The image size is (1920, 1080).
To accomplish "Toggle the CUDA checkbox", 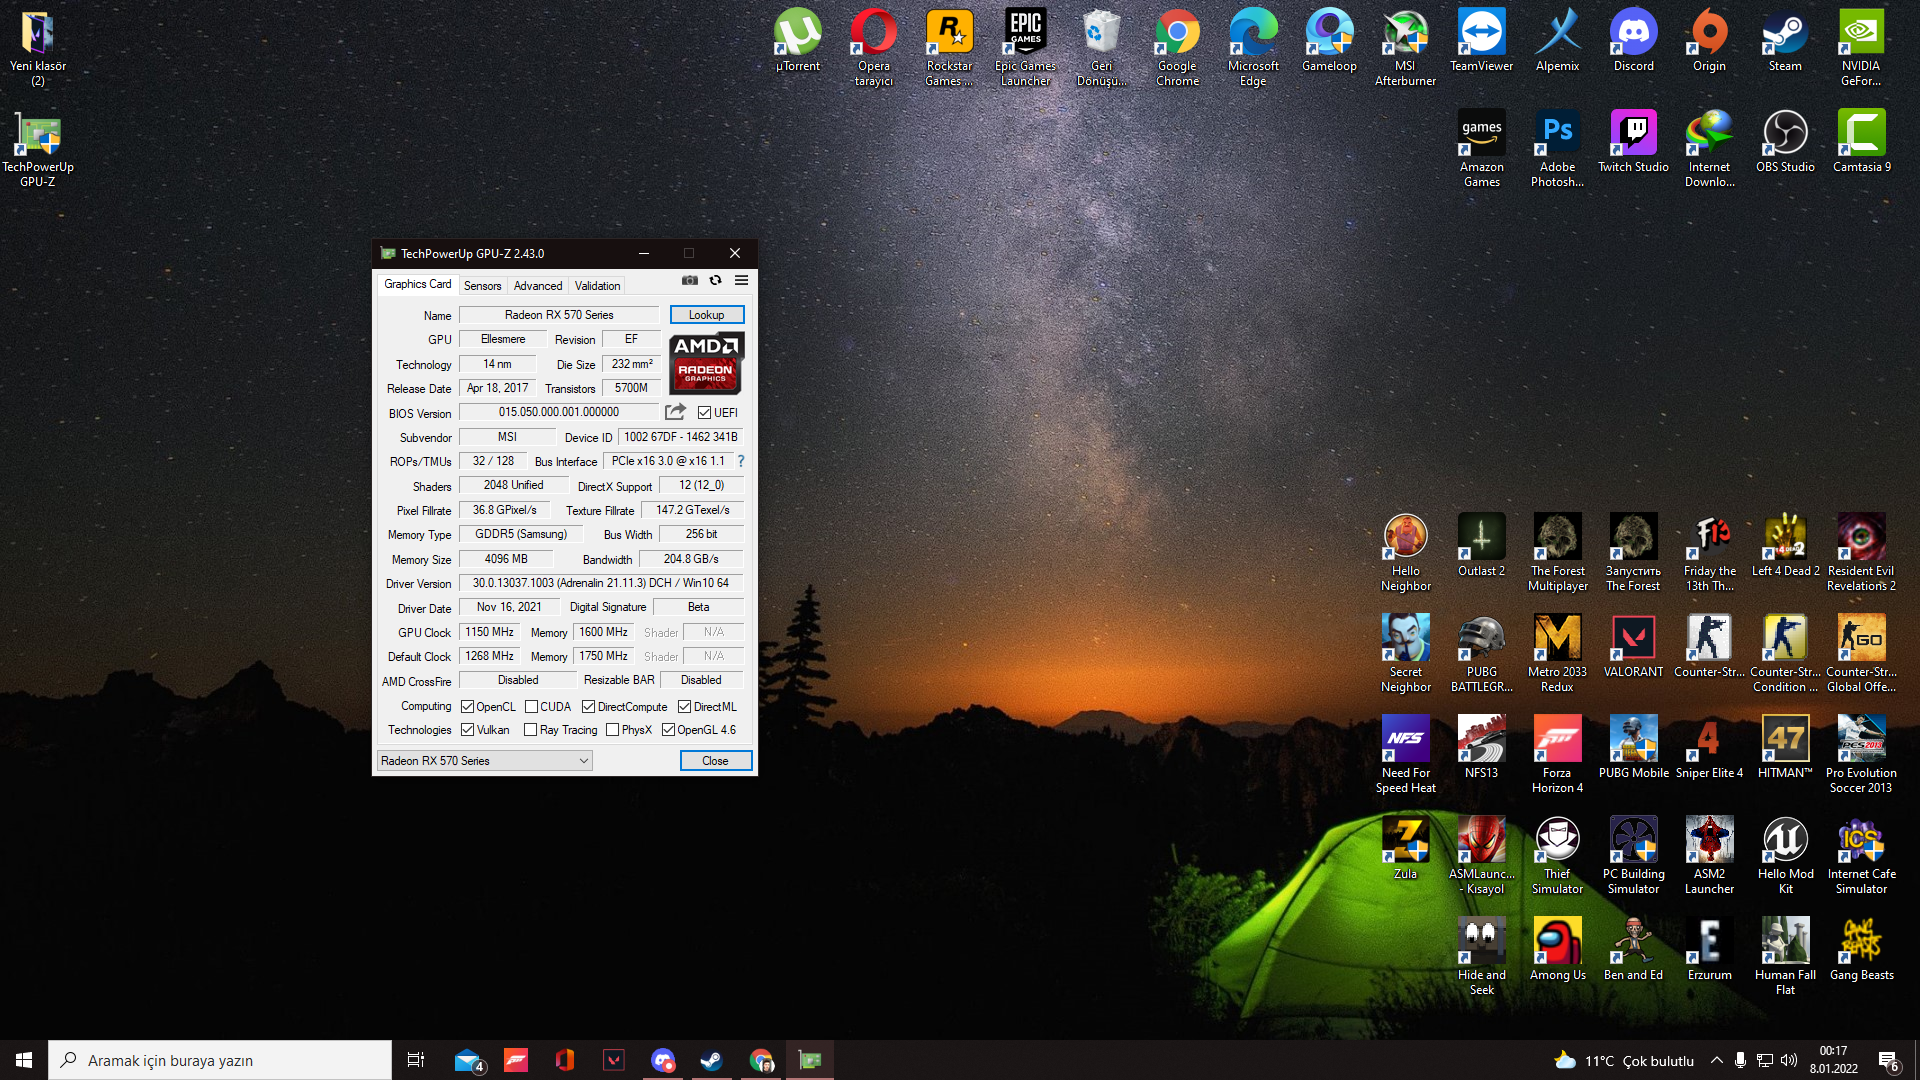I will pos(532,707).
